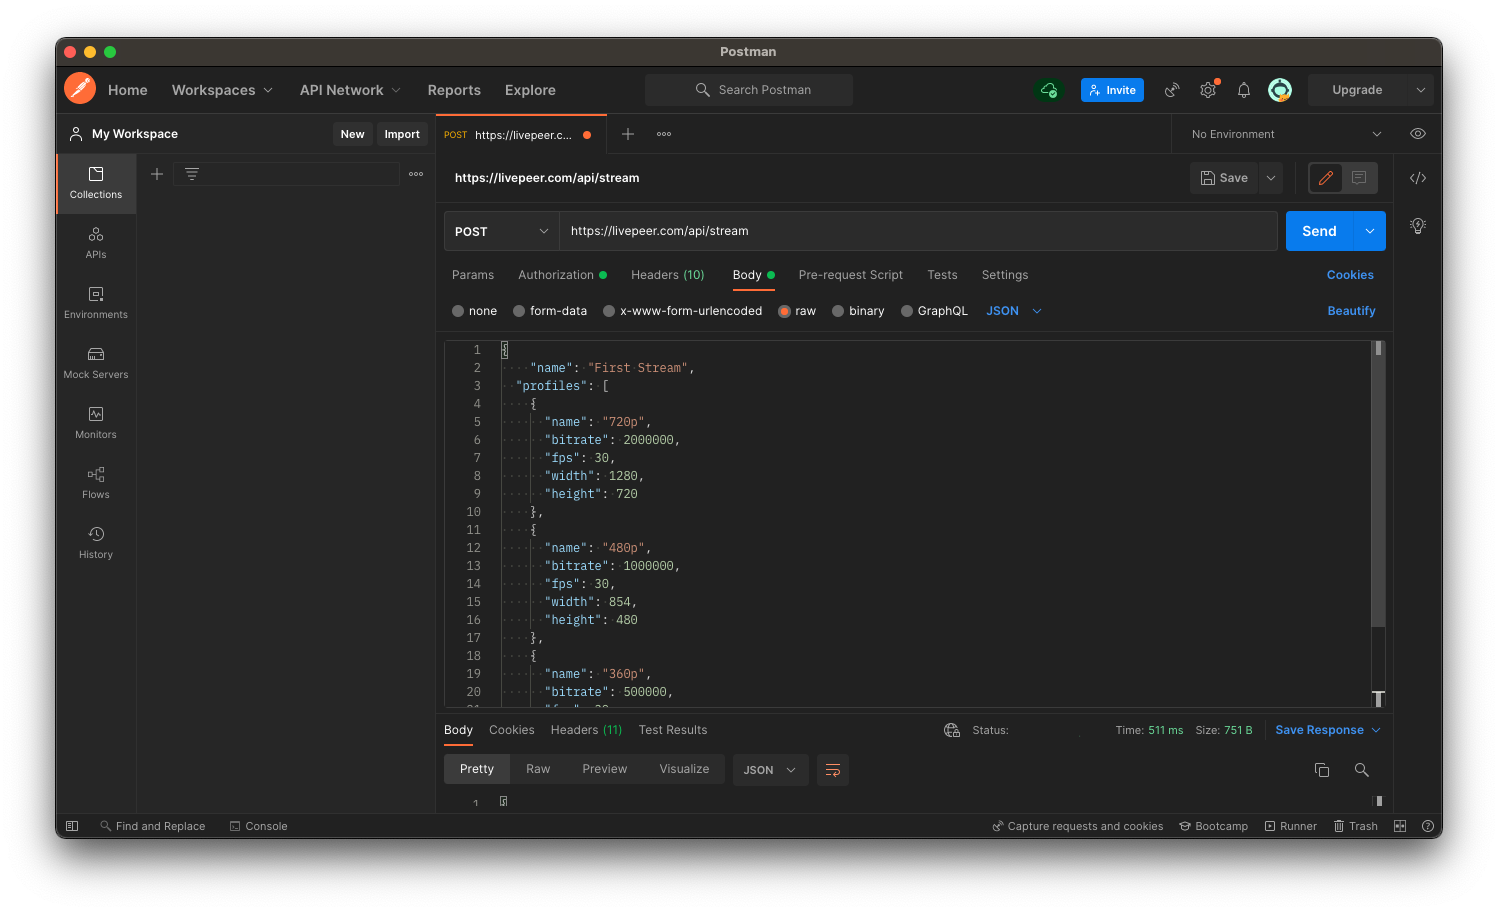Switch to the Pre-request Script tab
Image resolution: width=1498 pixels, height=912 pixels.
click(x=850, y=275)
